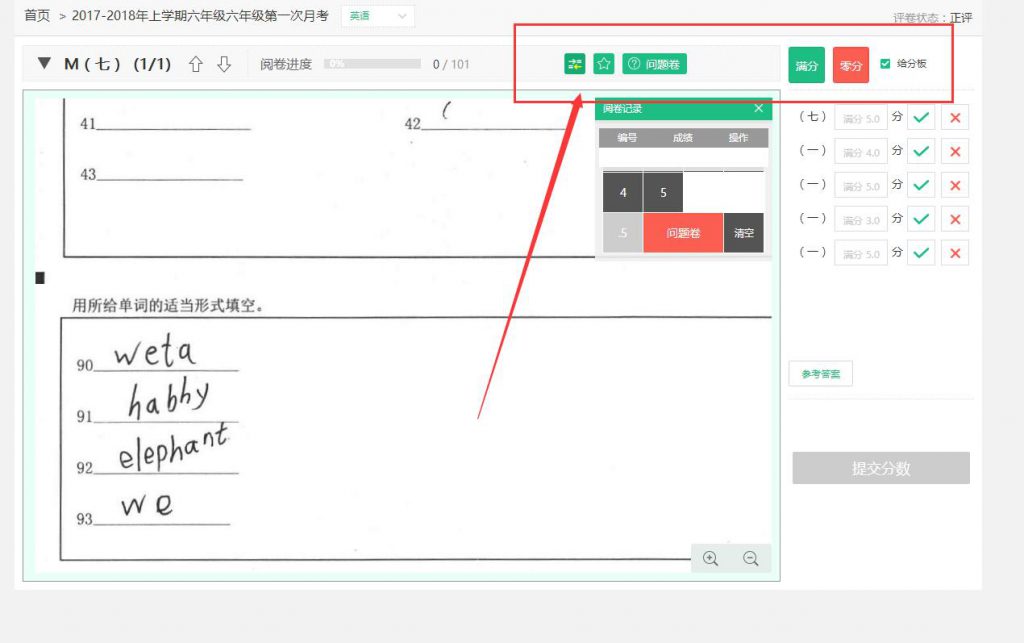Screen dimensions: 1024x643
Task: Select score 5 on the scoring pad
Action: tap(663, 193)
